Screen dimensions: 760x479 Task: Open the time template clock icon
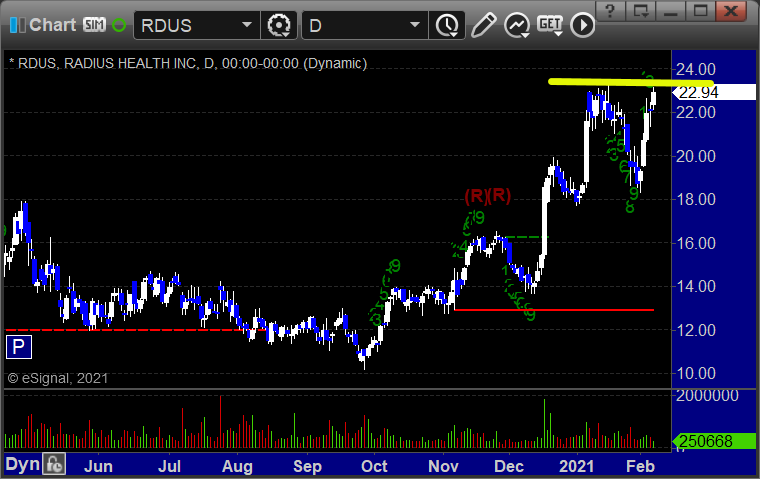coord(446,25)
